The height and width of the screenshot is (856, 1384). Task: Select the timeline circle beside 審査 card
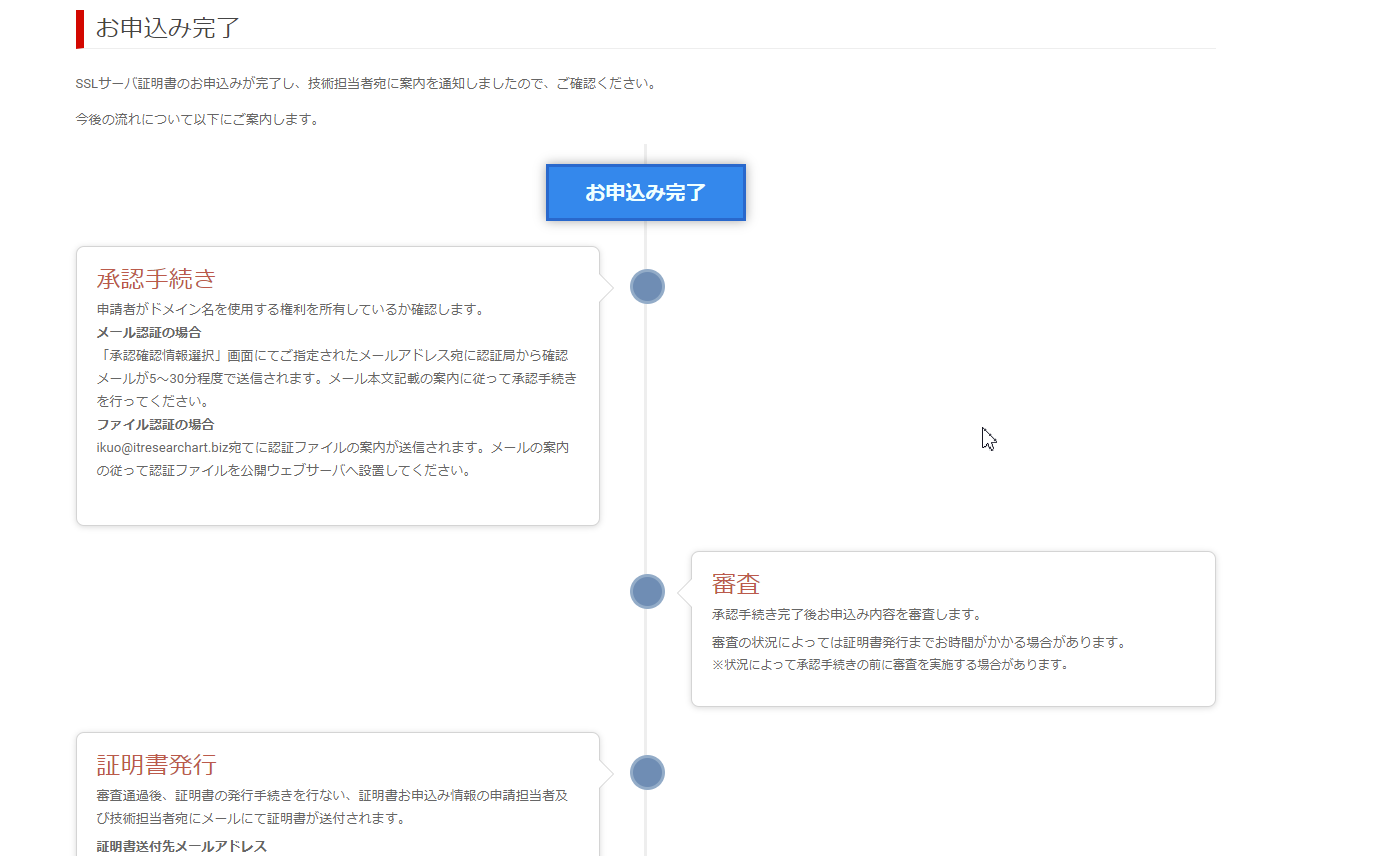(647, 592)
